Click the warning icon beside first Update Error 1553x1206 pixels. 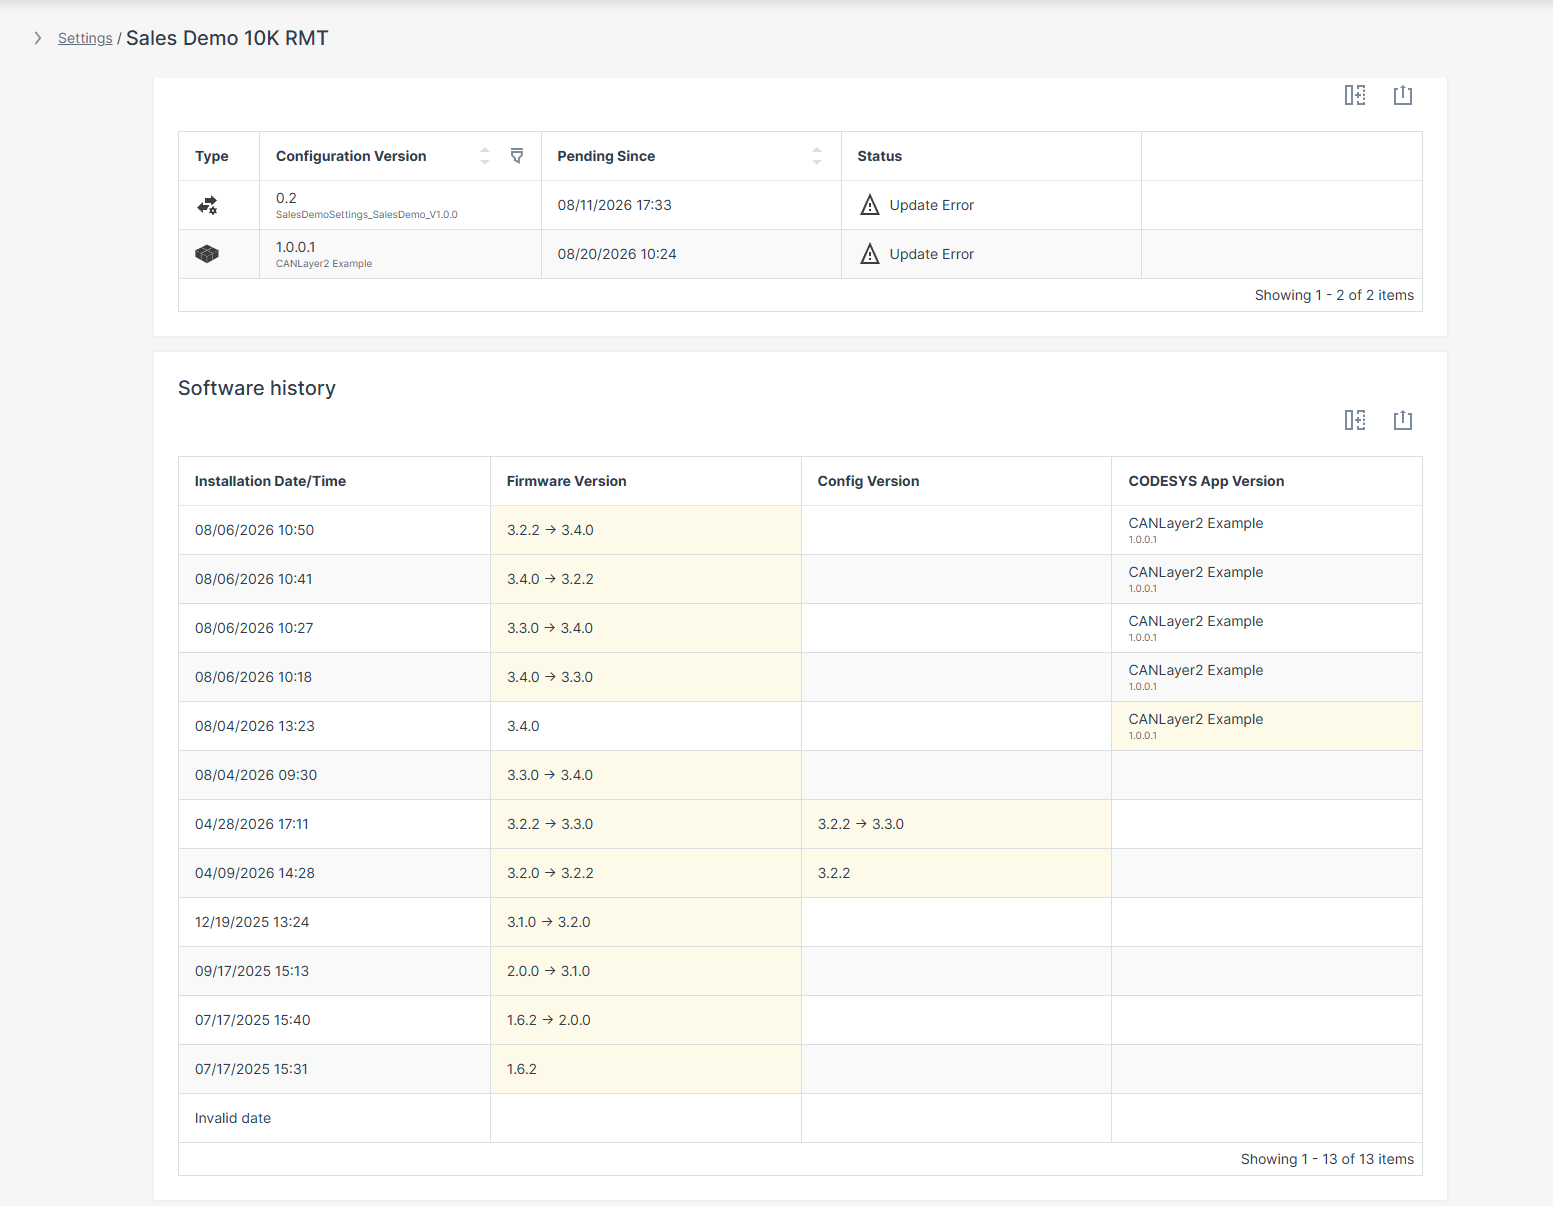(870, 205)
